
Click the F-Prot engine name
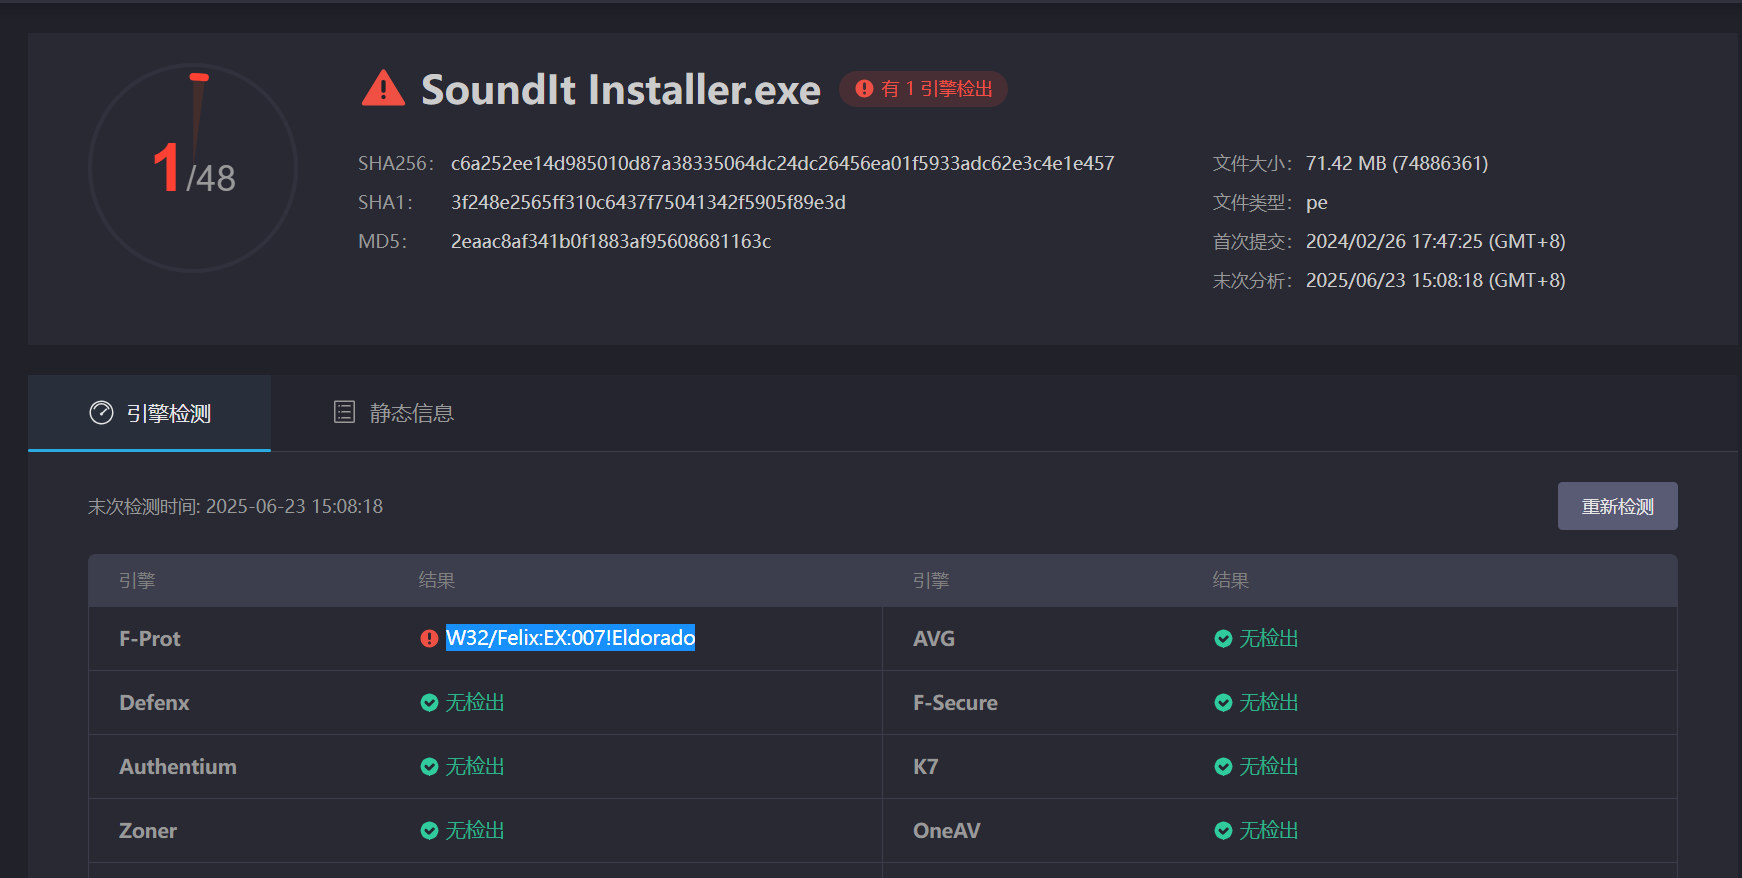[x=150, y=638]
